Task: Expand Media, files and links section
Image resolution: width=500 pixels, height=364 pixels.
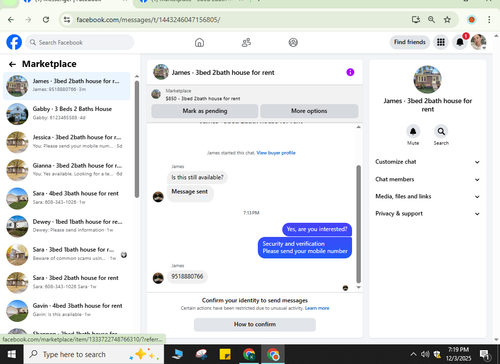Action: click(428, 197)
